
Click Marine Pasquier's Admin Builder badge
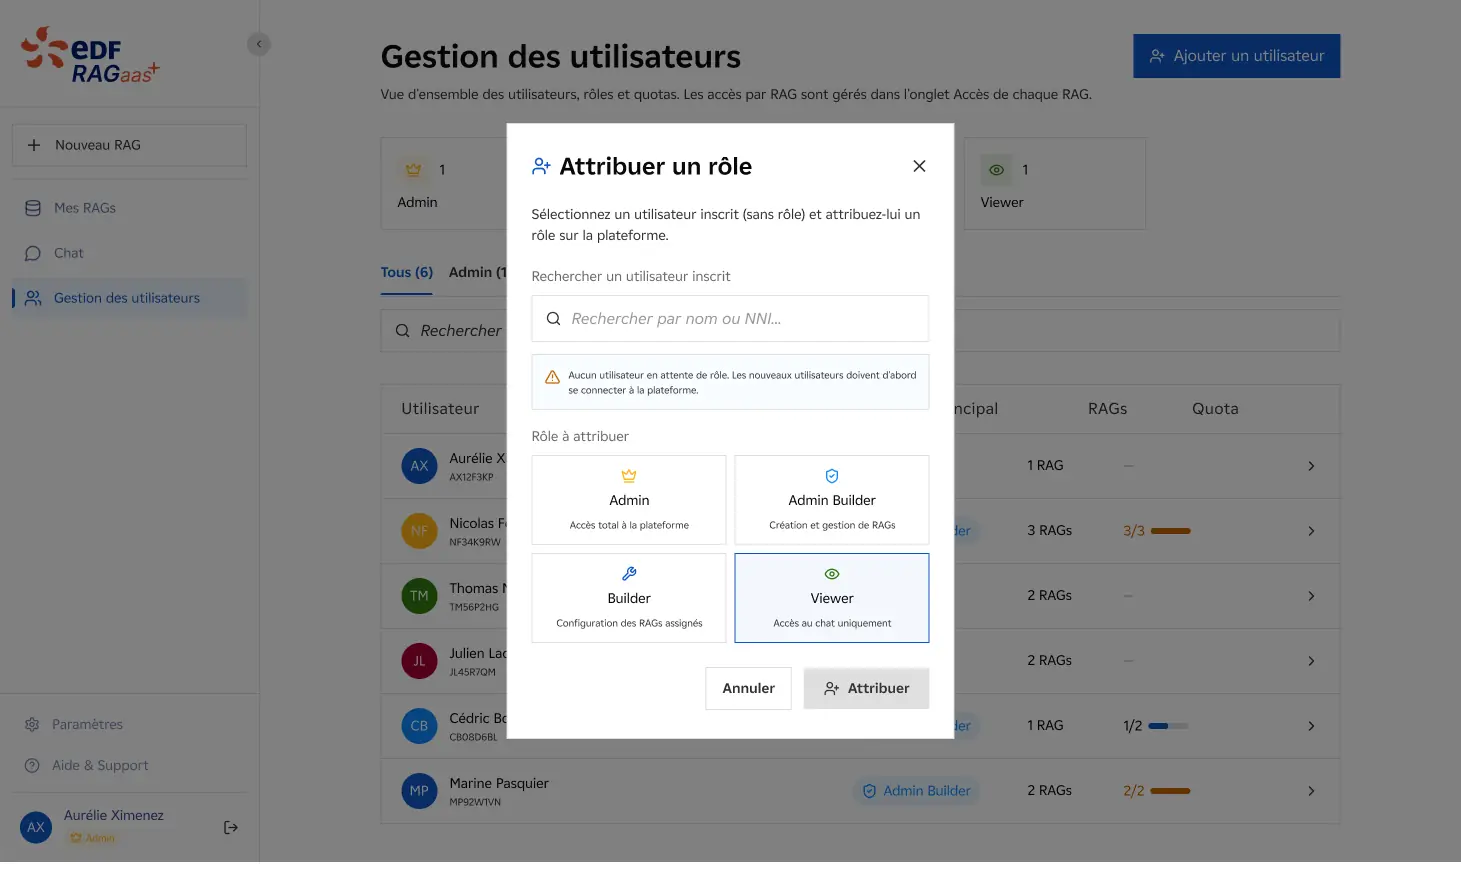917,791
